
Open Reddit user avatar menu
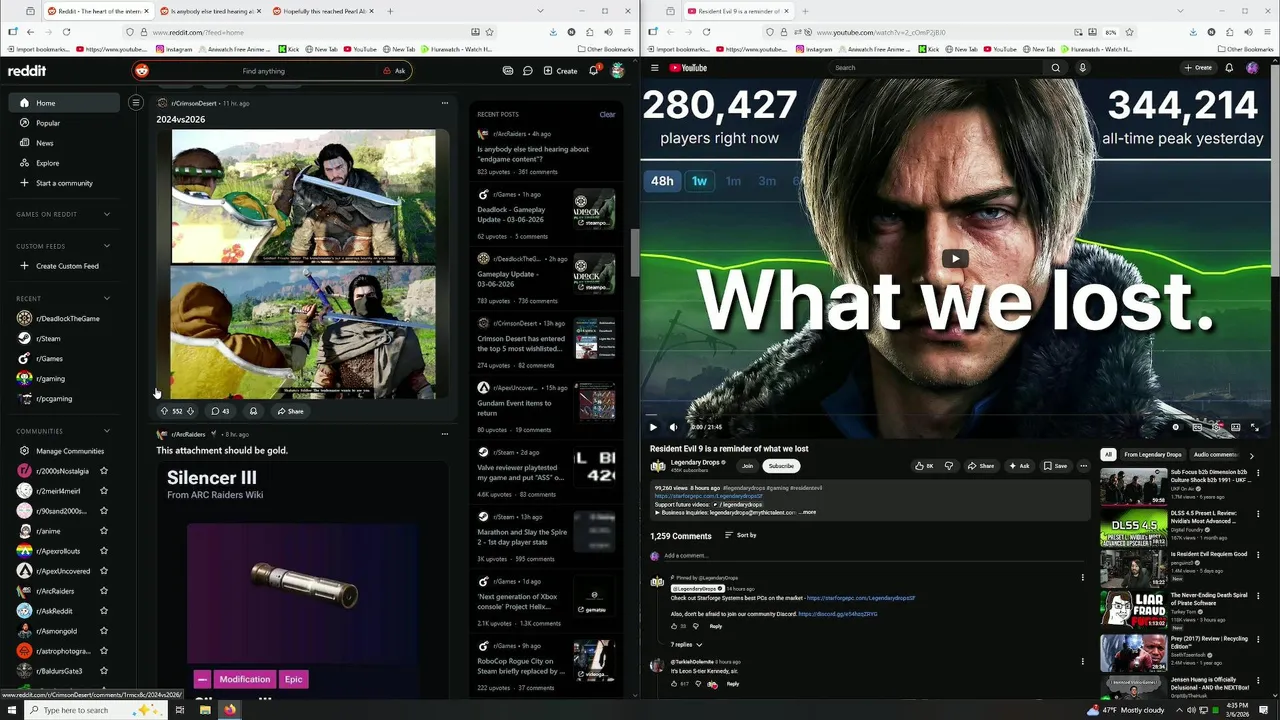(618, 71)
